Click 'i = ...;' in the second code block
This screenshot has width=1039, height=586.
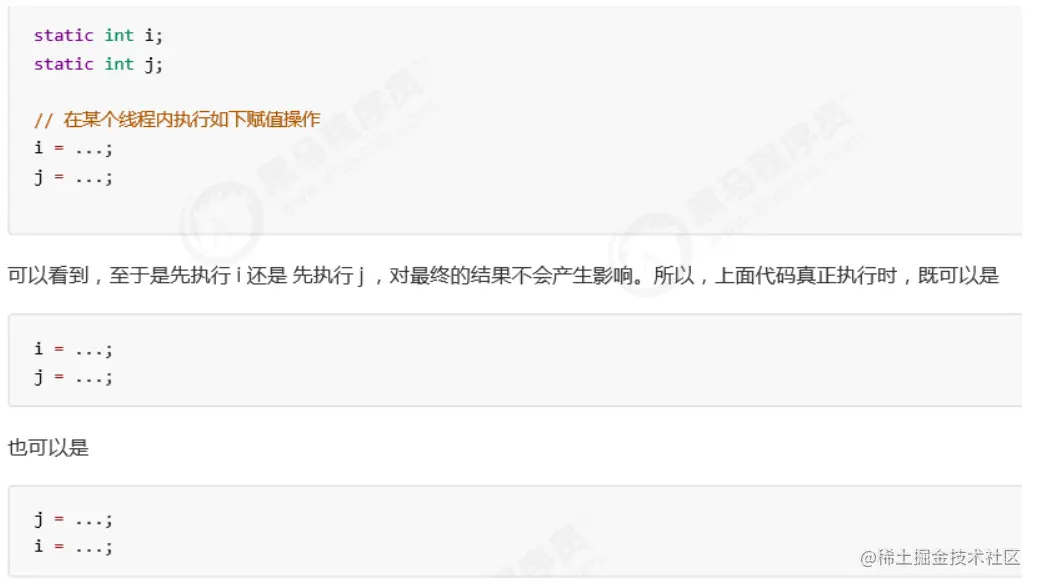[74, 349]
